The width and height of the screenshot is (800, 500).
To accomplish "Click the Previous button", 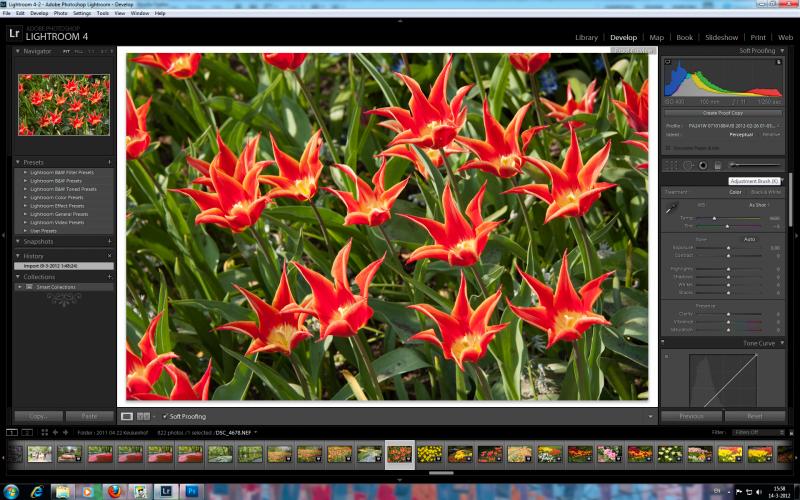I will point(691,416).
